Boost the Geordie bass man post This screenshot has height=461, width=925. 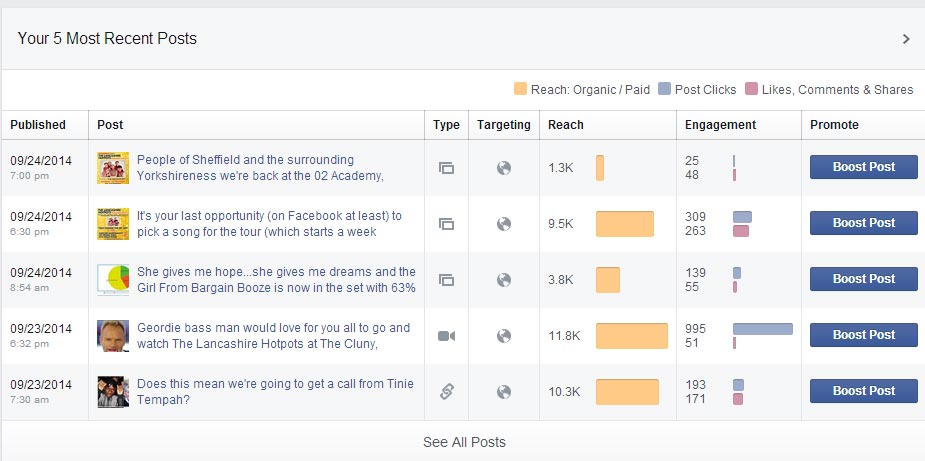point(863,335)
